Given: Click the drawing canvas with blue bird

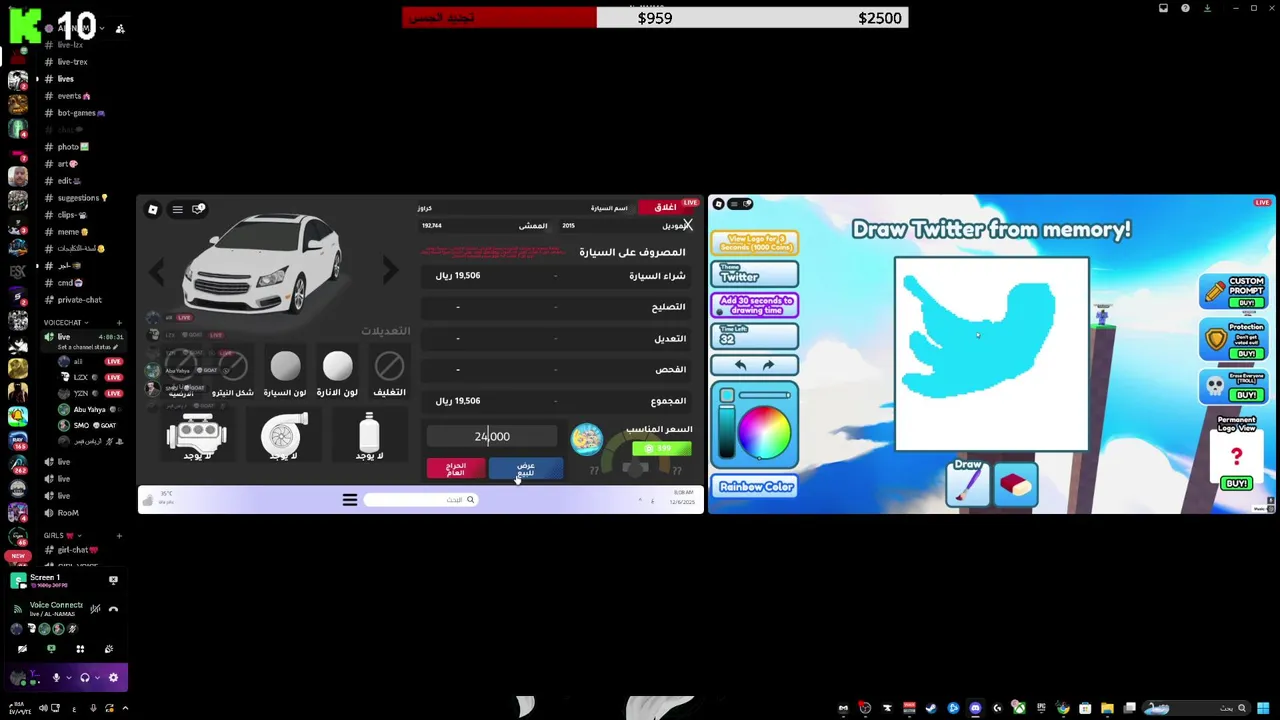Looking at the screenshot, I should click(992, 354).
